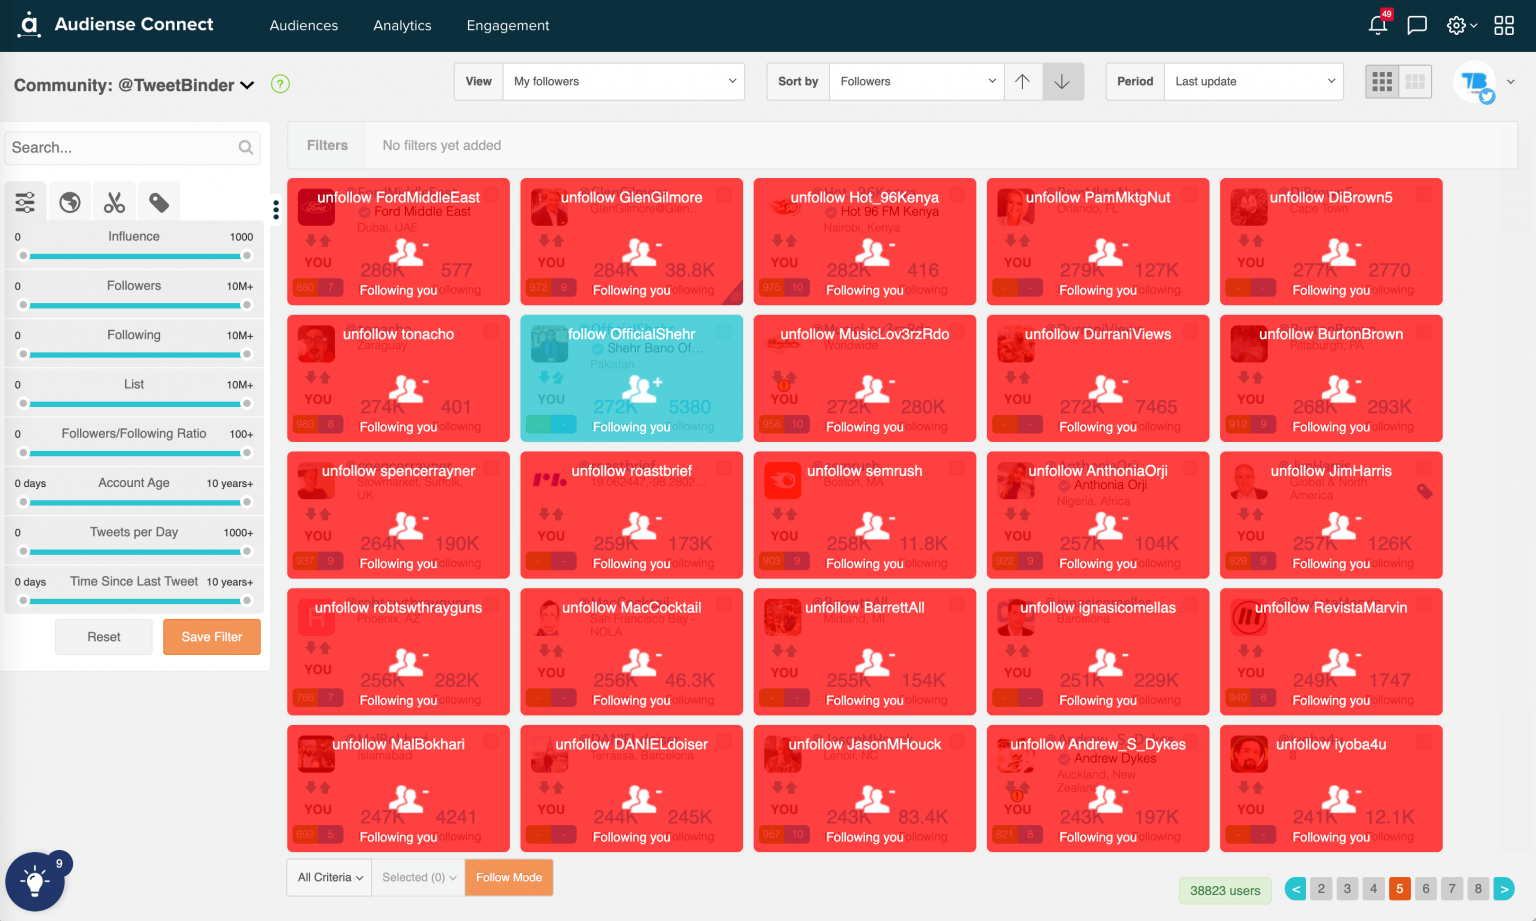Click the scissors cut filter icon
The height and width of the screenshot is (921, 1536).
(x=113, y=201)
